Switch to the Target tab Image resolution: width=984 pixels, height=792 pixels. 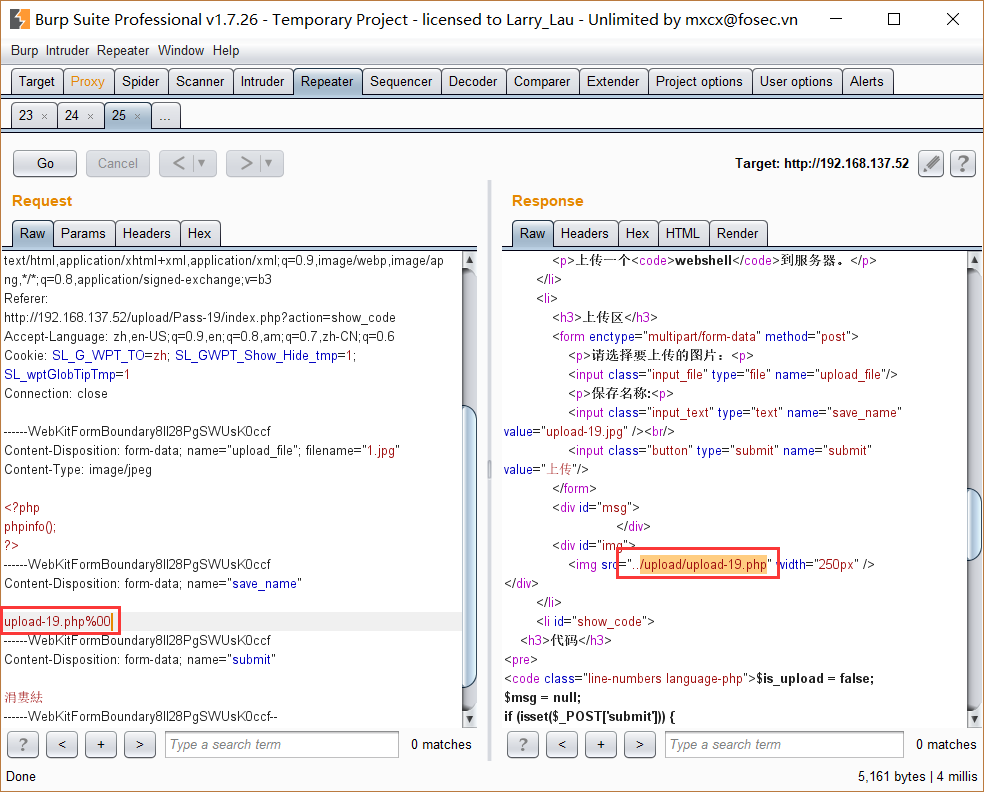[36, 82]
